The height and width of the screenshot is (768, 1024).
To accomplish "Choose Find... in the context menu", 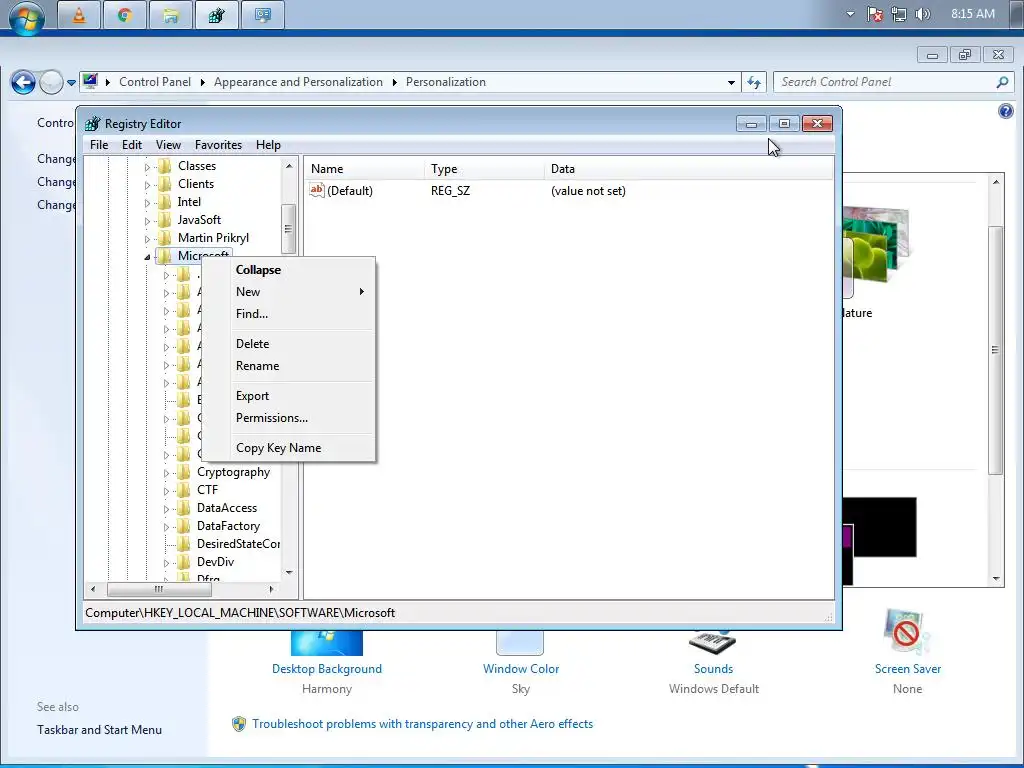I will point(251,314).
